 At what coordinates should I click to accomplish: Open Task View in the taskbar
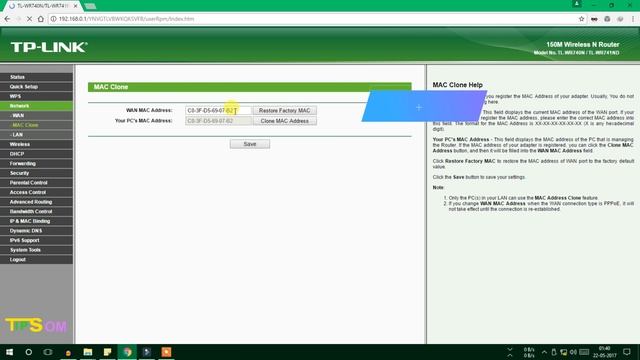click(48, 352)
